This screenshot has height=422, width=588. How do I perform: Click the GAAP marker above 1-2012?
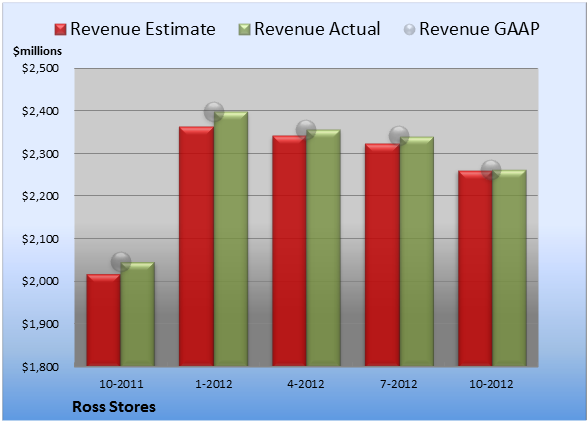(214, 112)
